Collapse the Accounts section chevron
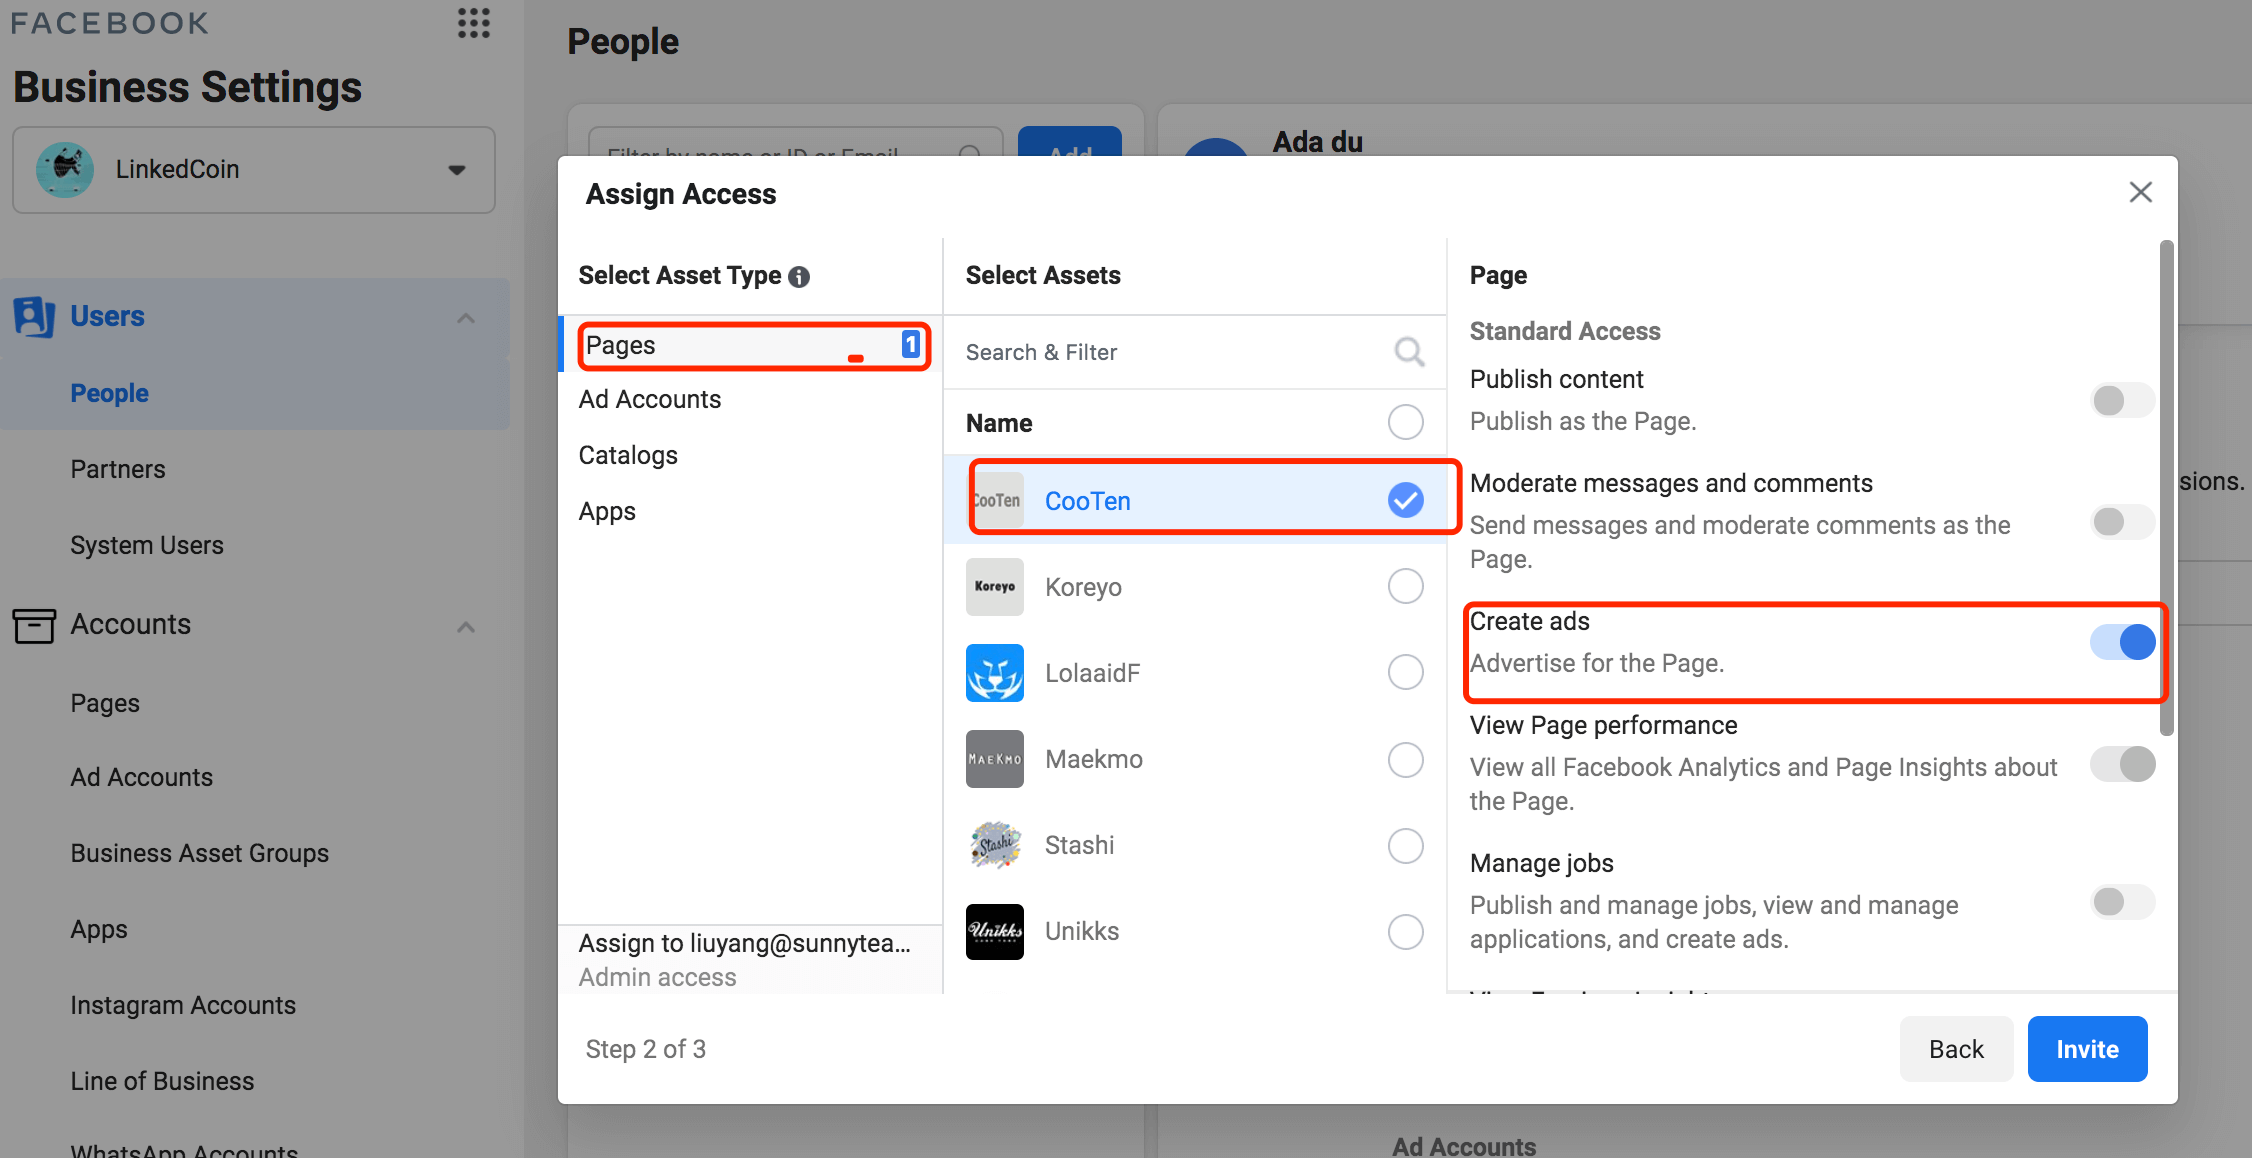This screenshot has height=1158, width=2252. click(466, 627)
